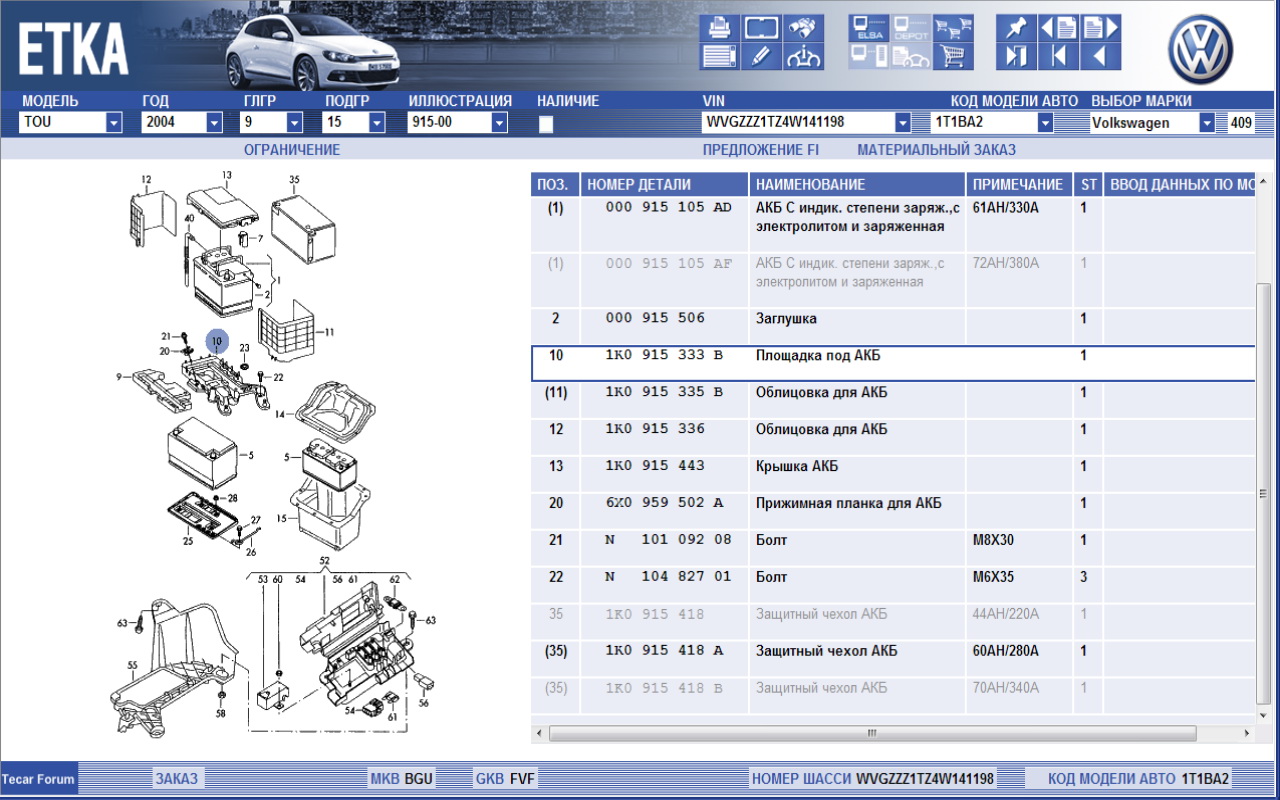
Task: Click the exit door icon
Action: [x=1016, y=56]
